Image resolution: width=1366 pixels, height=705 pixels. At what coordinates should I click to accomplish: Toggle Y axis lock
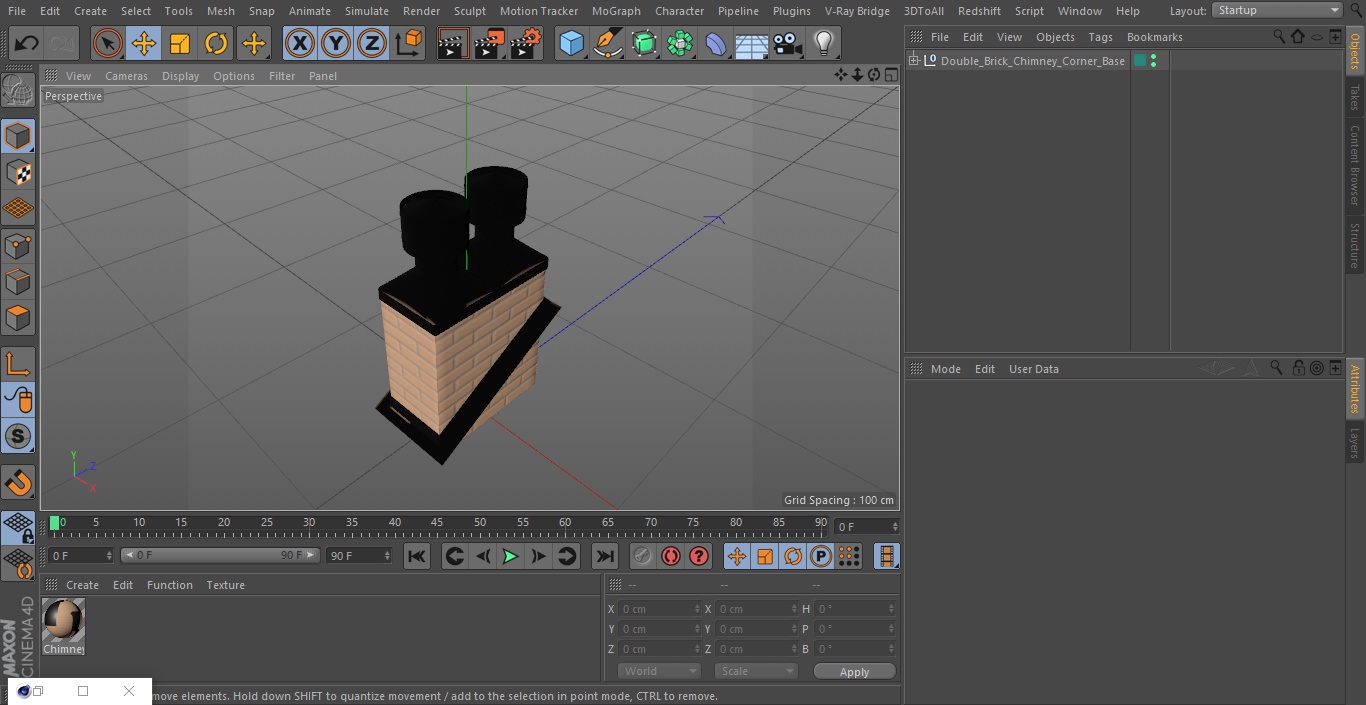point(336,43)
